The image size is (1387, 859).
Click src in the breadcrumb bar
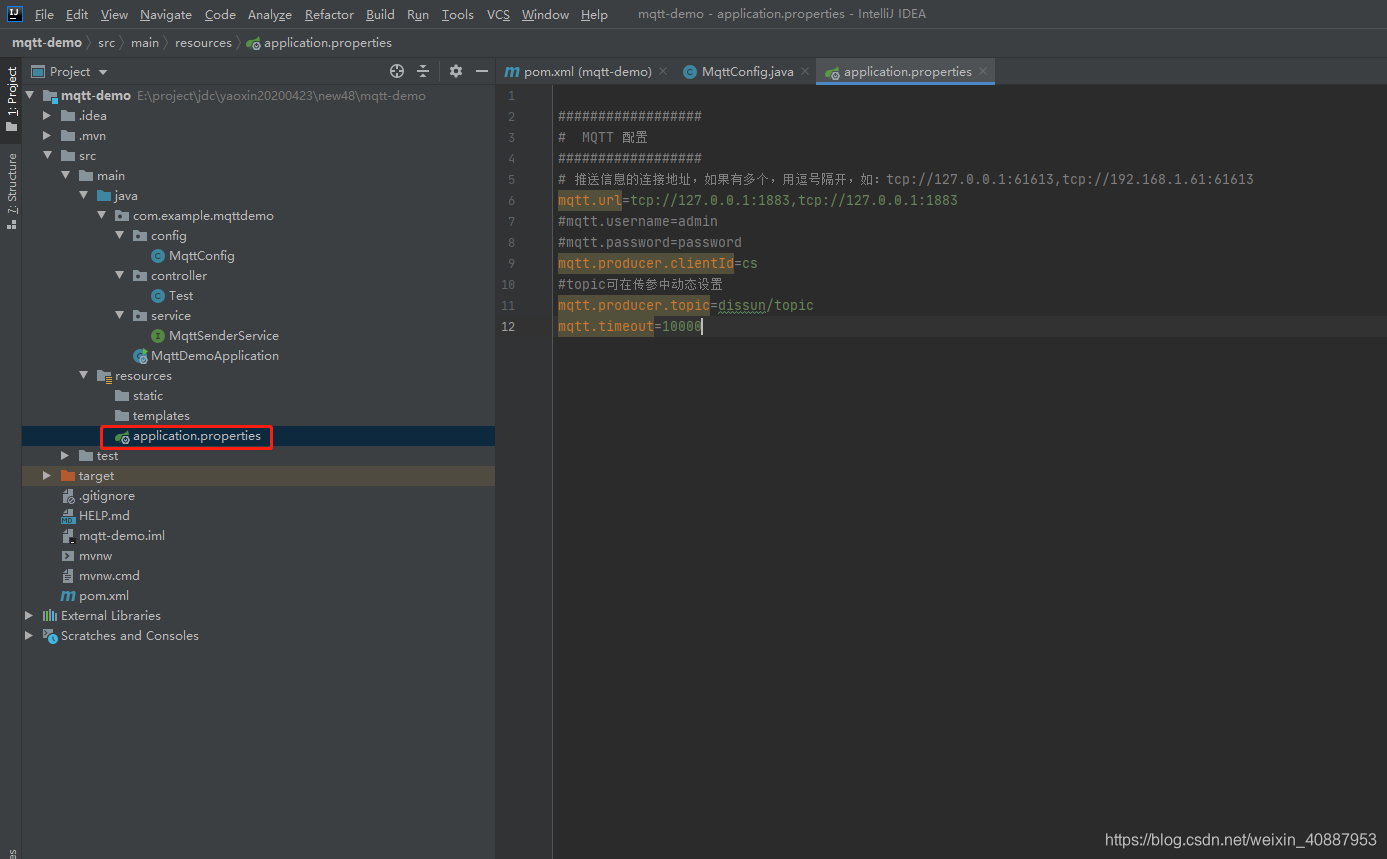point(106,43)
